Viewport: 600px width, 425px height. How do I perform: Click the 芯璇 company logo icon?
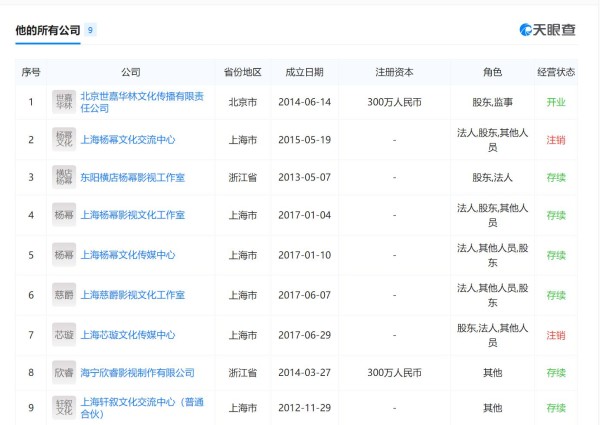pos(64,335)
